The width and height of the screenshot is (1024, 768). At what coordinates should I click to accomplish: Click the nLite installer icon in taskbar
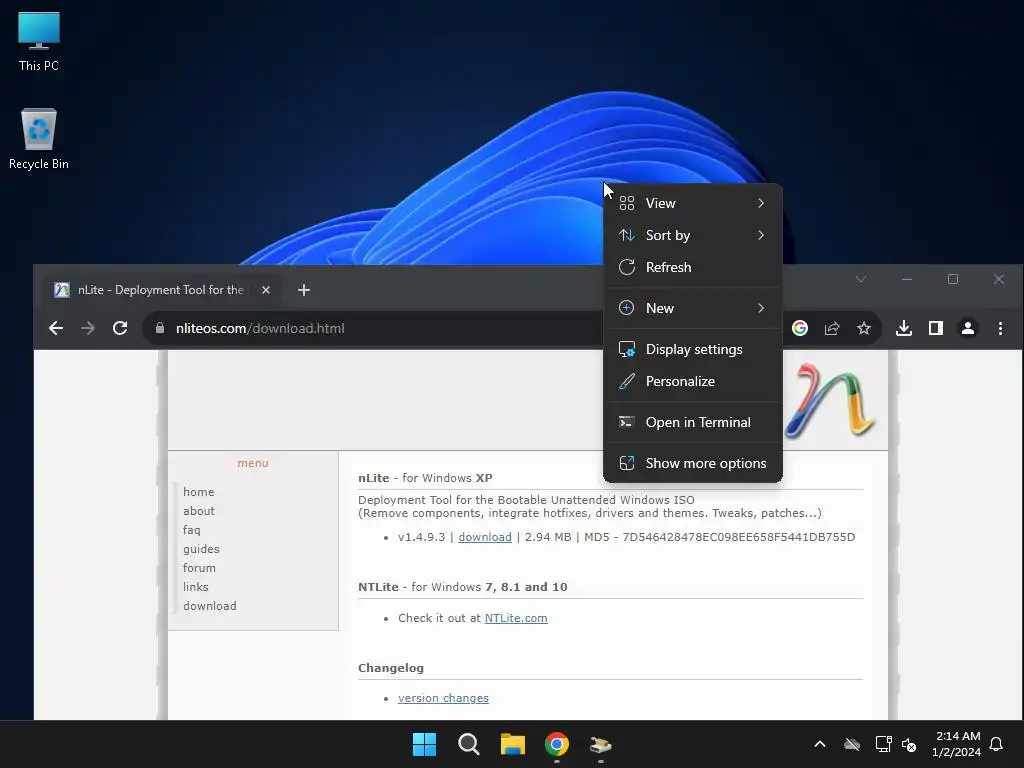tap(601, 744)
